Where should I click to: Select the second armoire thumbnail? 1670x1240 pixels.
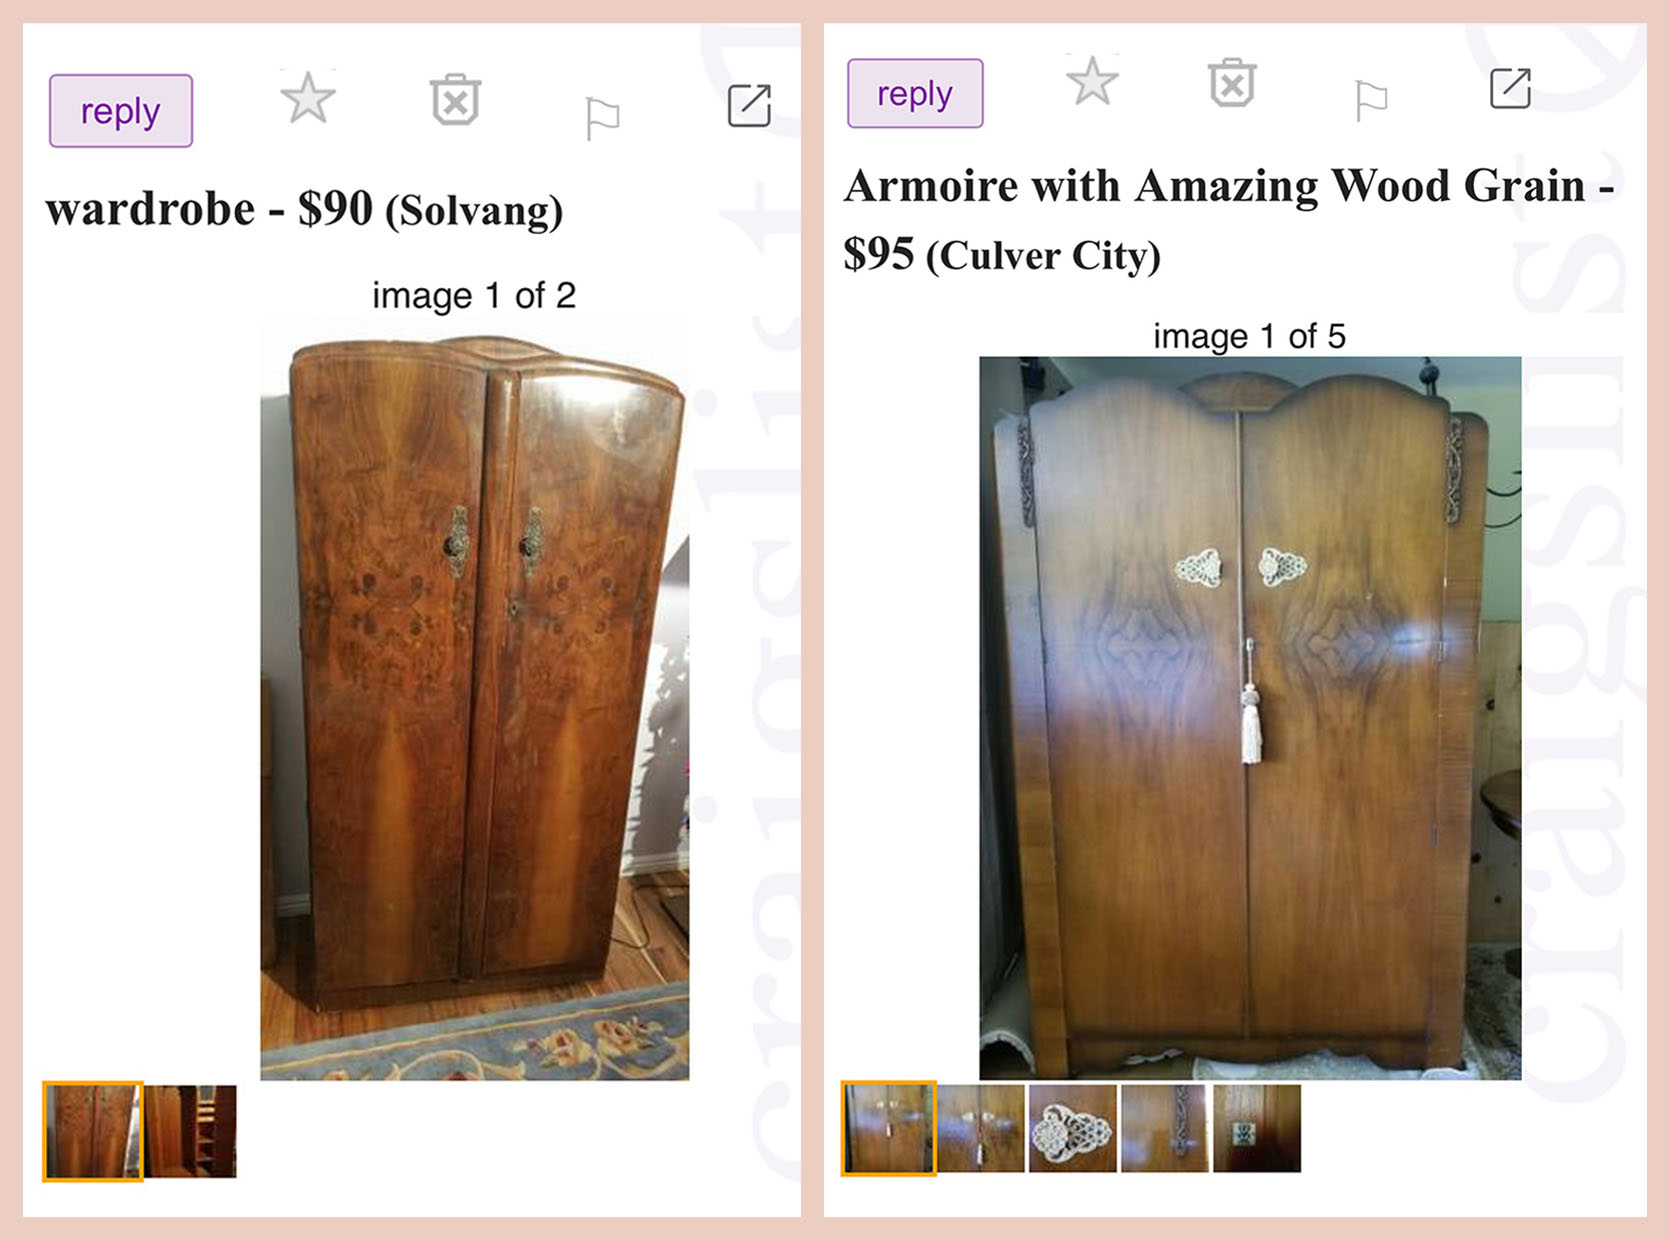click(x=981, y=1128)
